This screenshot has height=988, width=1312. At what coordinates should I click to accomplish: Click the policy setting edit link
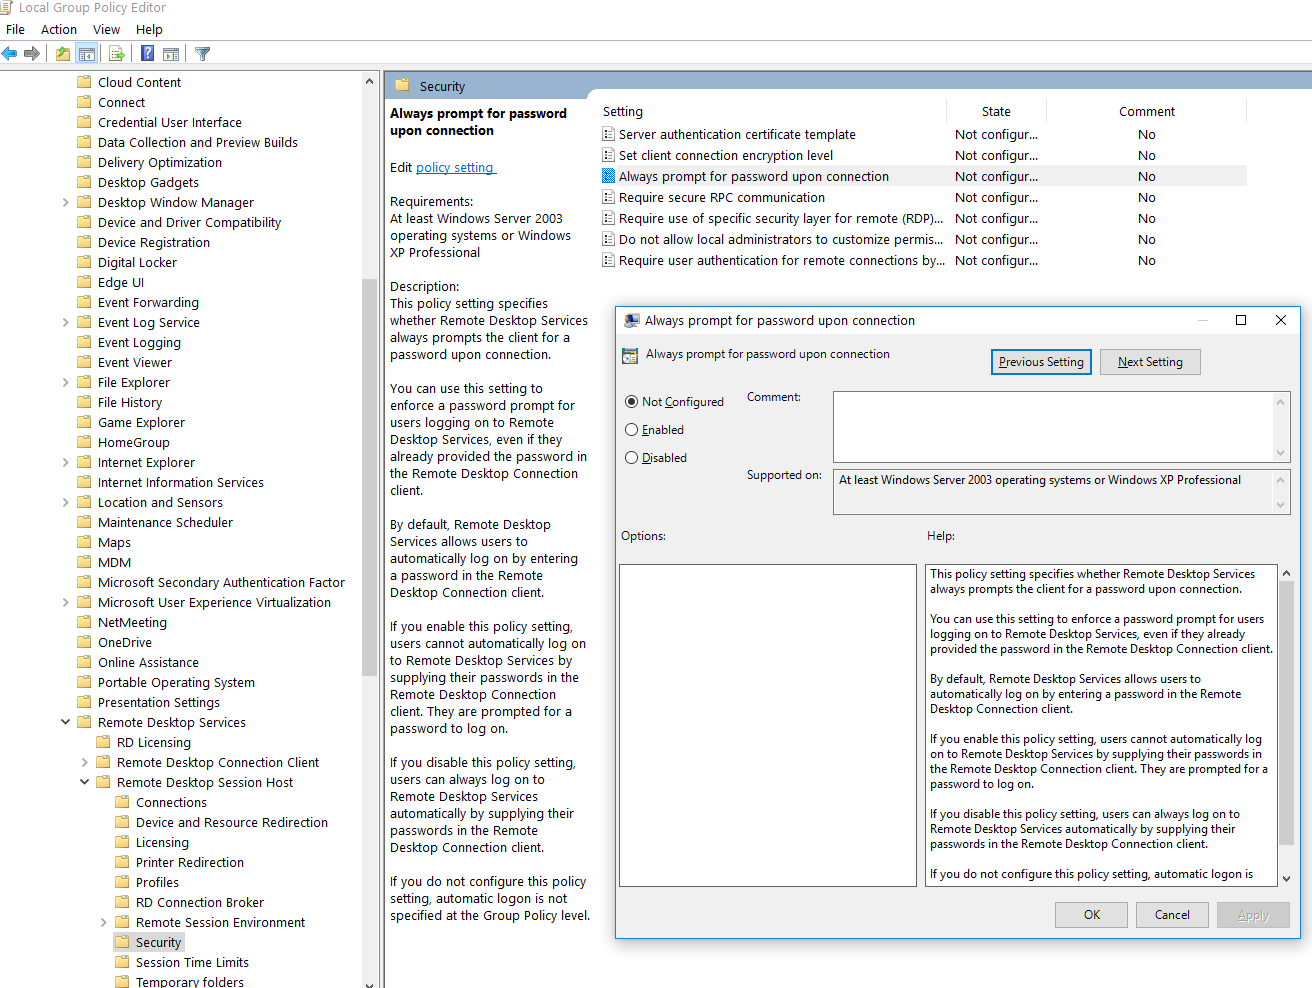pyautogui.click(x=455, y=168)
